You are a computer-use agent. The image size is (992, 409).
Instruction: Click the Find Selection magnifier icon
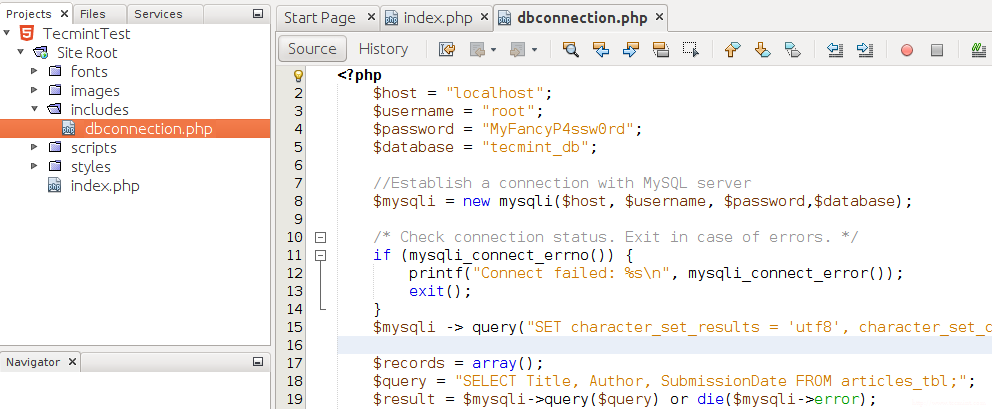(570, 49)
